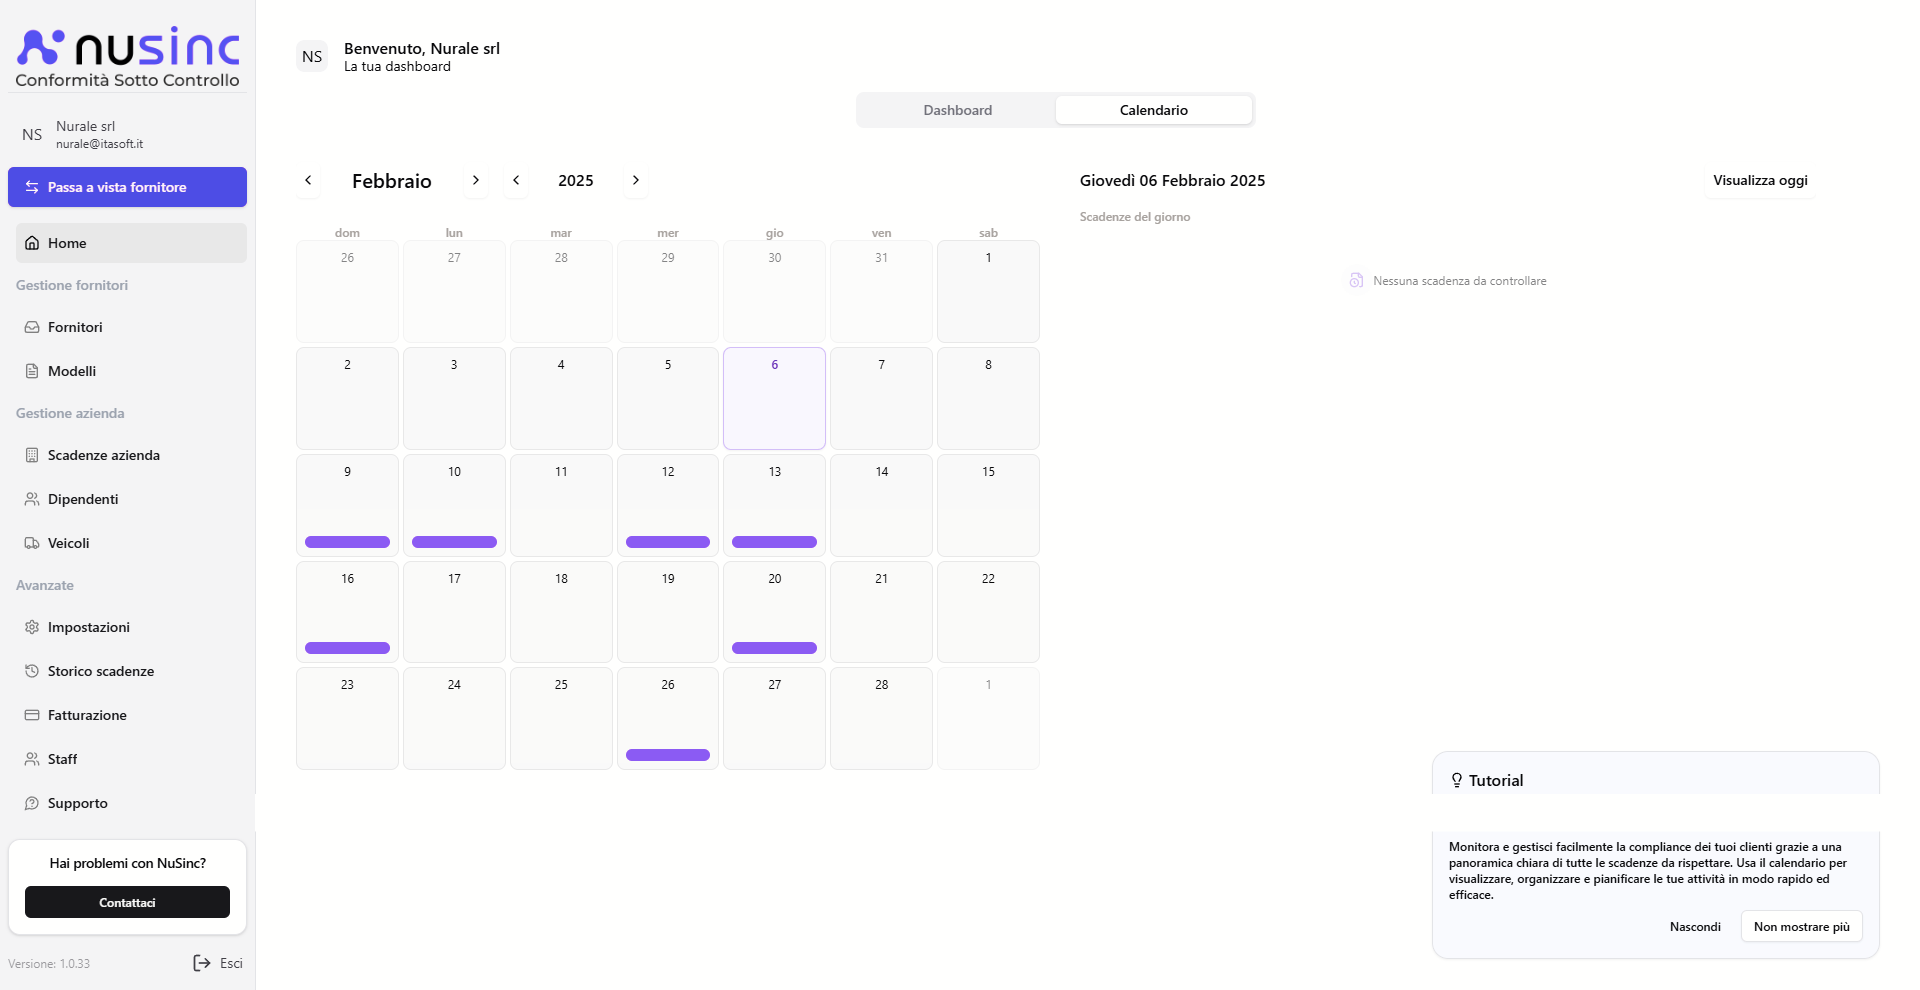This screenshot has width=1920, height=990.
Task: Open Impostazioni via the gear icon
Action: click(x=31, y=627)
